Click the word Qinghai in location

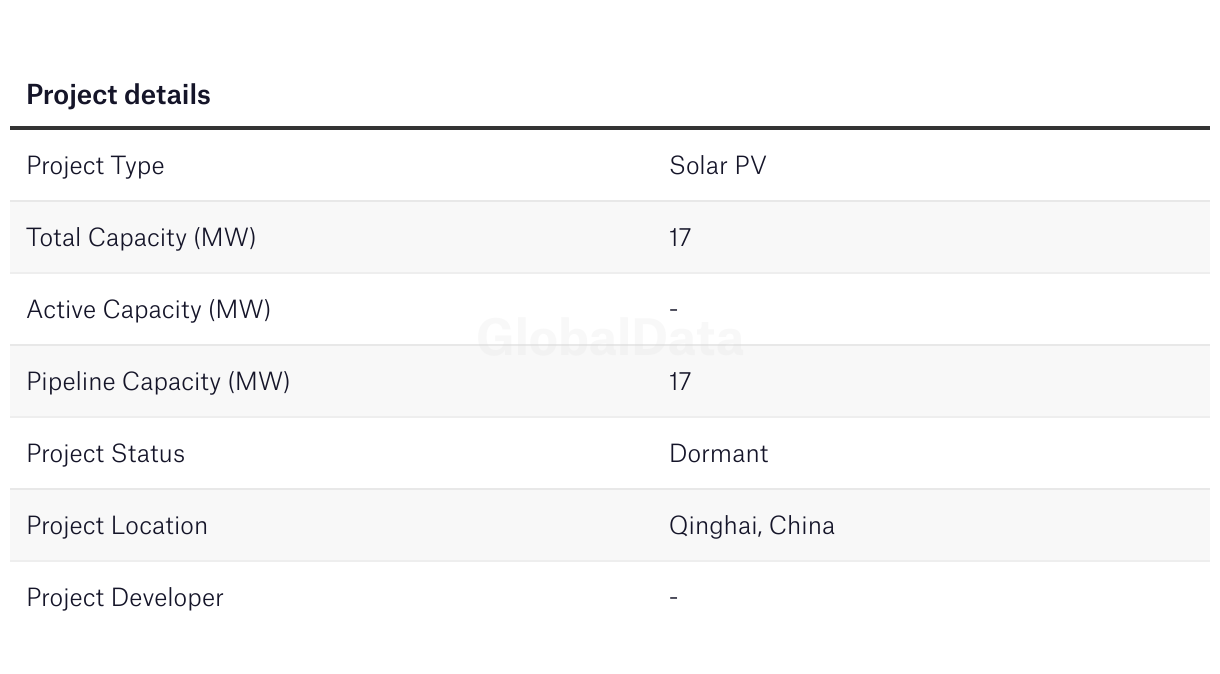pyautogui.click(x=713, y=527)
